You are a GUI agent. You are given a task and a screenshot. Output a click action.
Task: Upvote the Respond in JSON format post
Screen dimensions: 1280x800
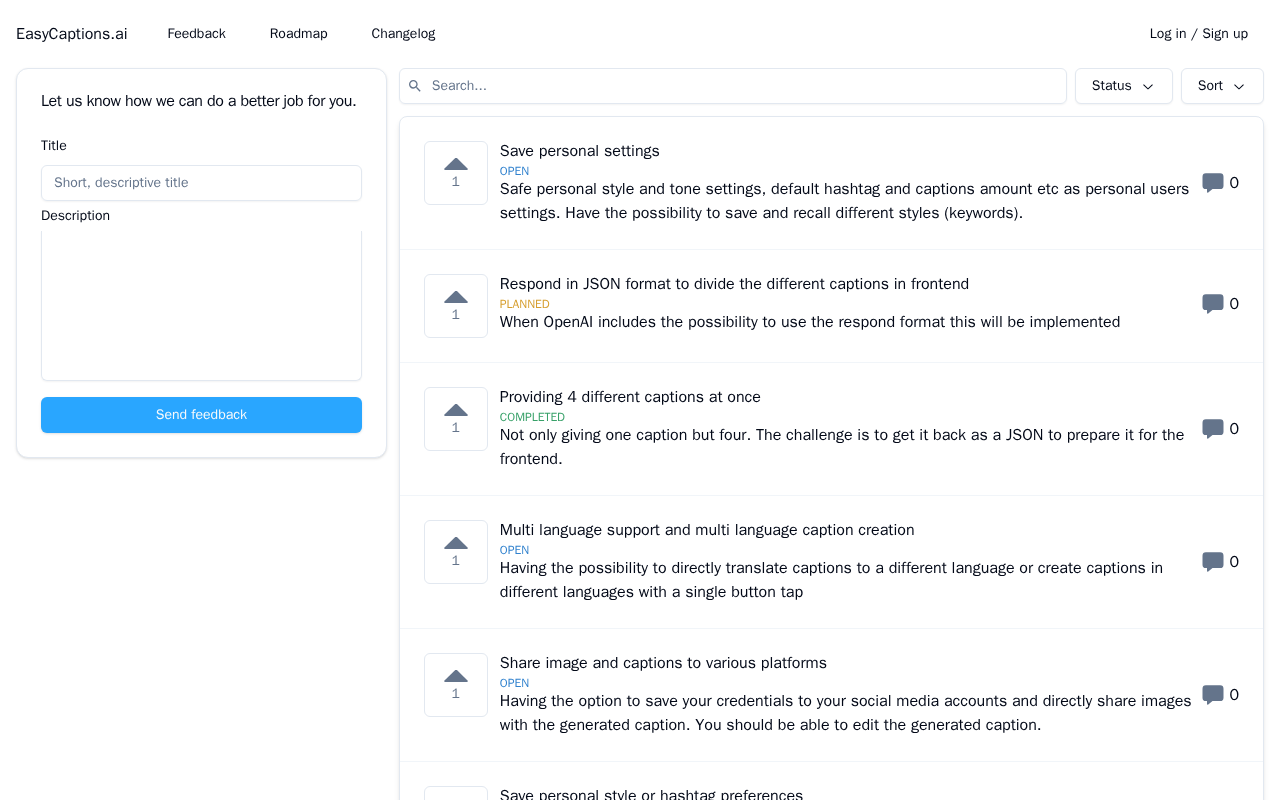(x=456, y=306)
